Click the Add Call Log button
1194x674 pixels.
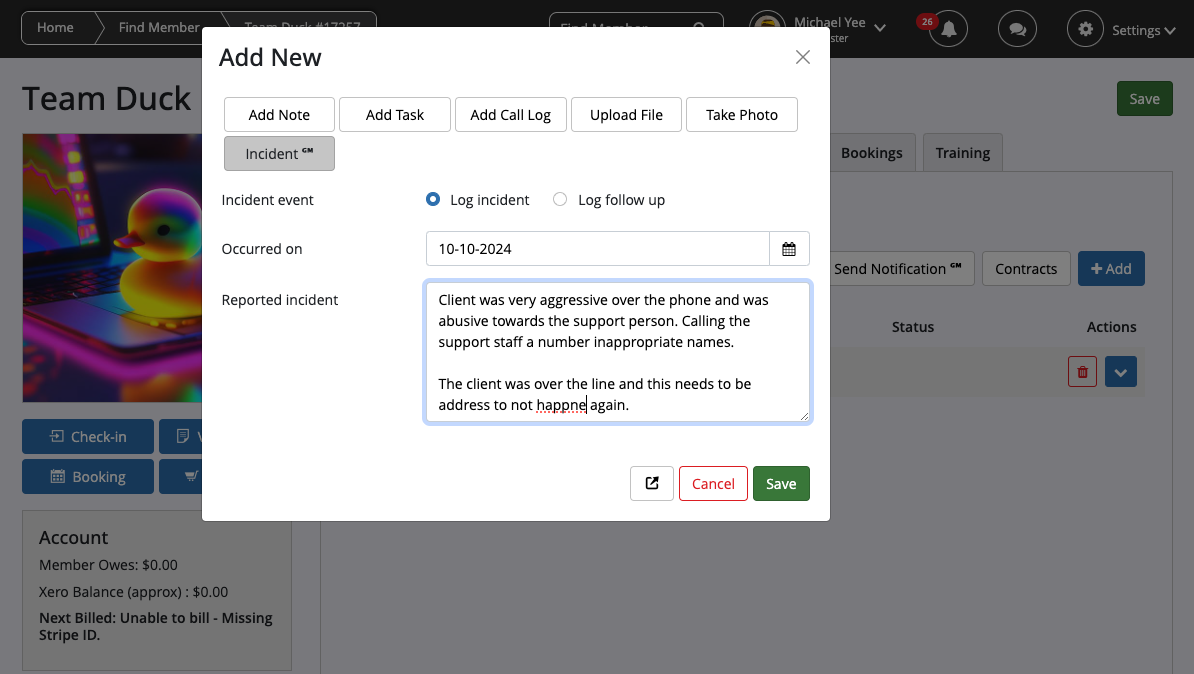[510, 115]
